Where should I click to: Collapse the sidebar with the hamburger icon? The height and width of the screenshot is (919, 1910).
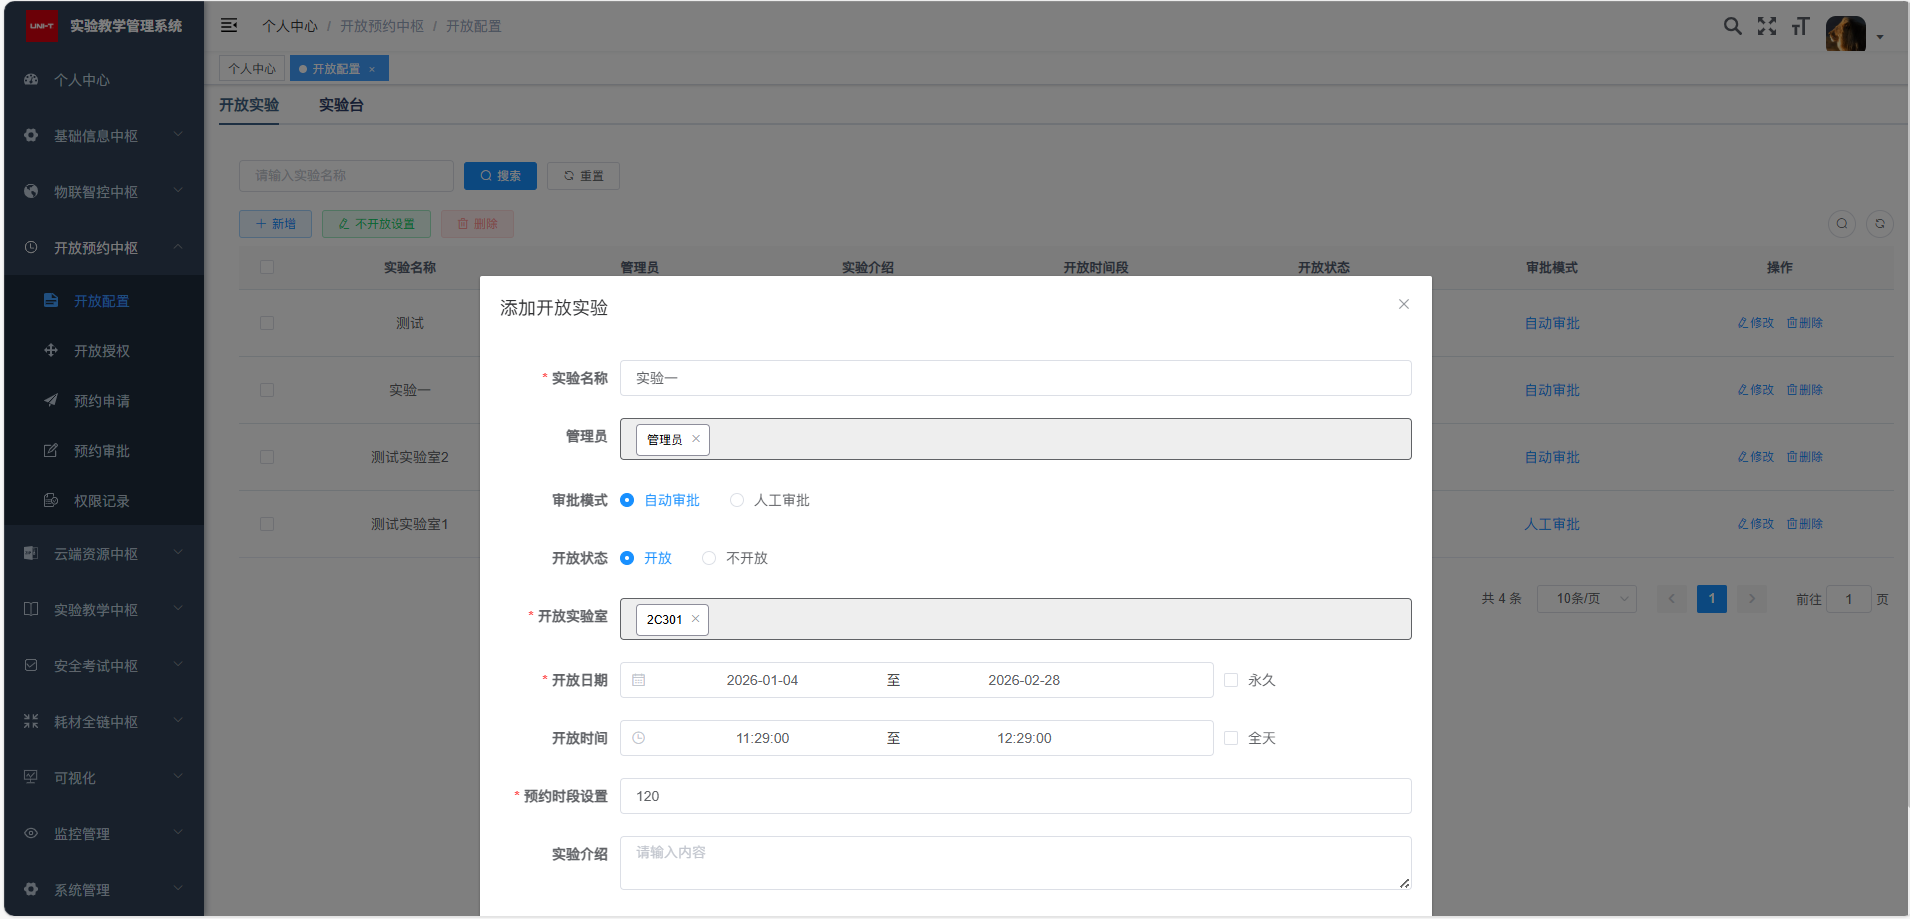pyautogui.click(x=229, y=26)
